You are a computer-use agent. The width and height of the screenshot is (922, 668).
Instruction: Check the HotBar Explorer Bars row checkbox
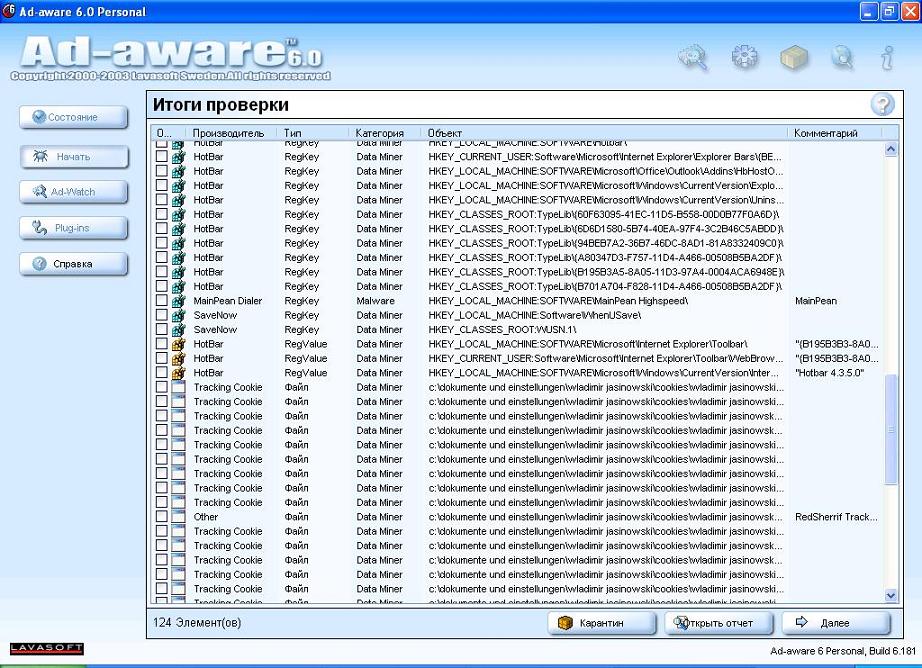point(161,156)
